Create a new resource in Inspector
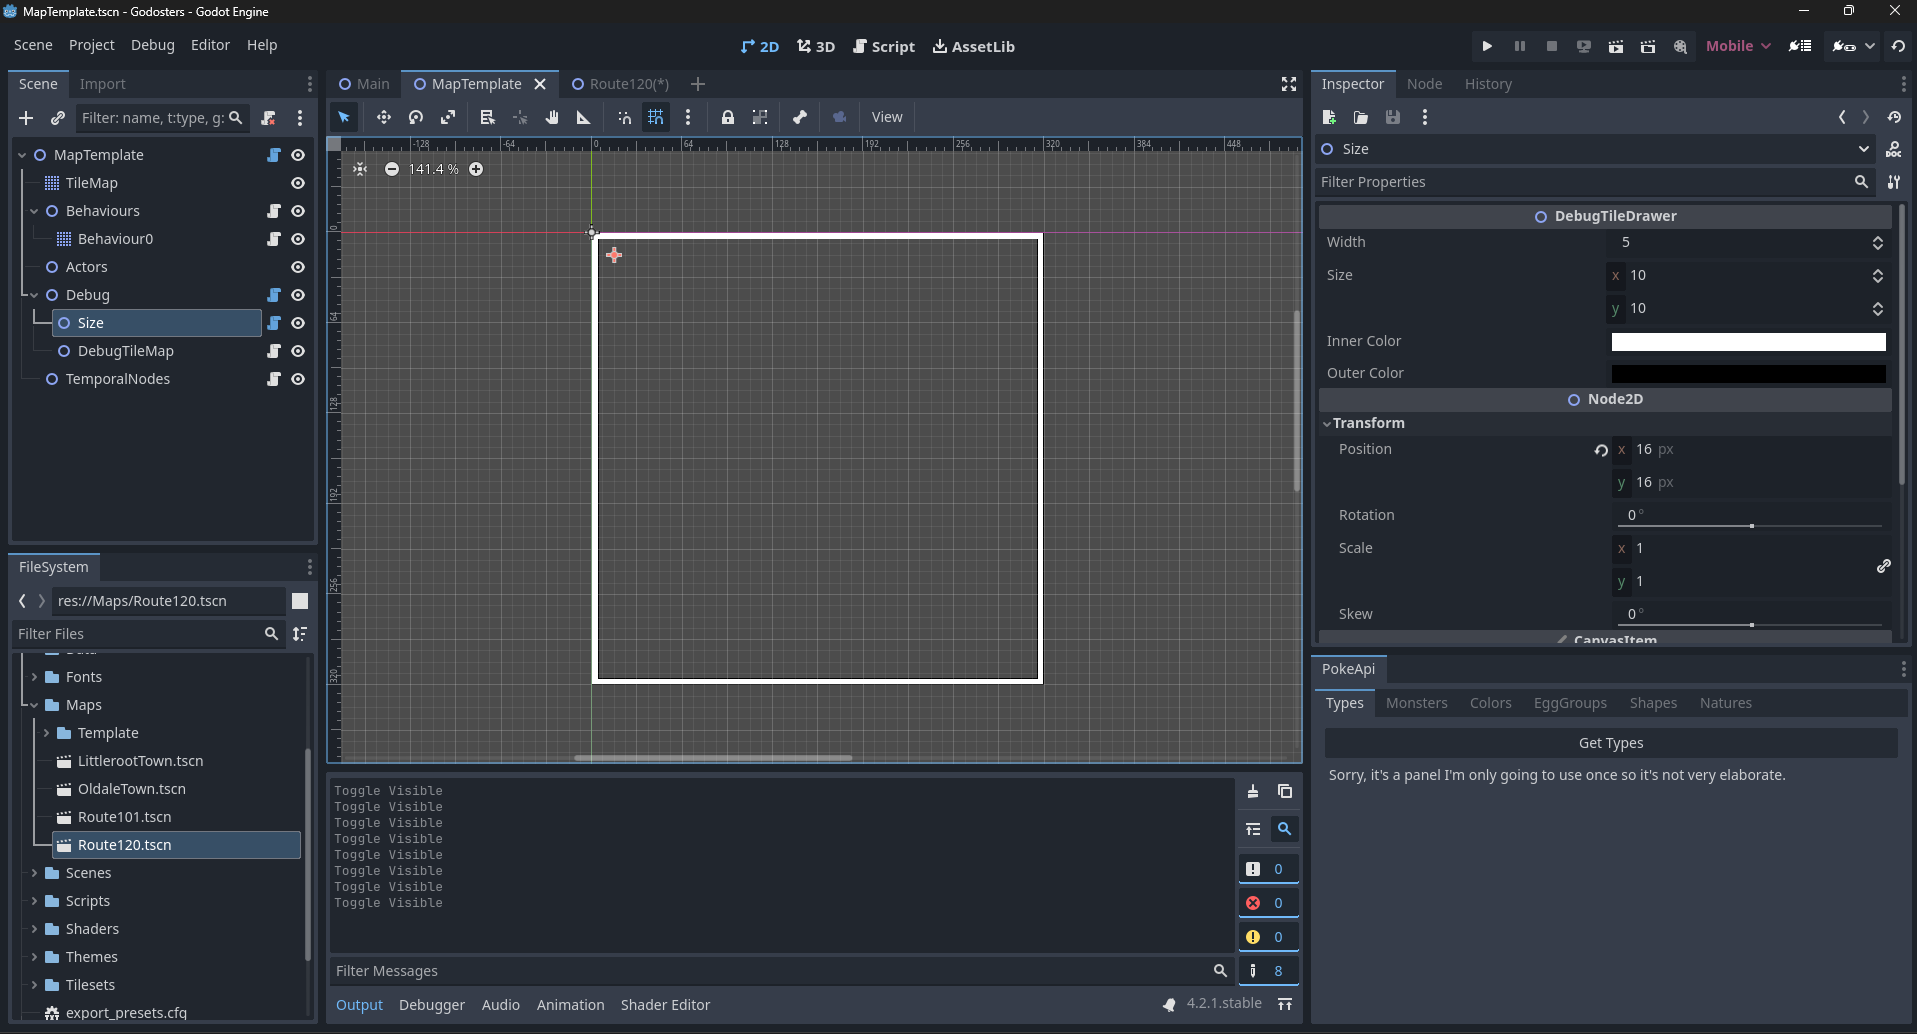Screen dimensions: 1917x1034 point(1329,117)
